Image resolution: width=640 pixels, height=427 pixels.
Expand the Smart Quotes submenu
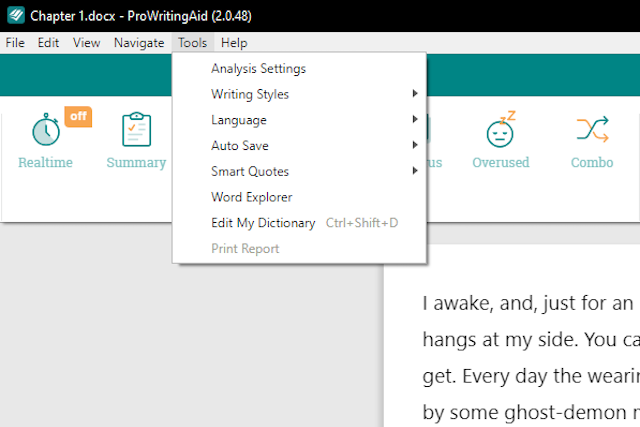(300, 171)
